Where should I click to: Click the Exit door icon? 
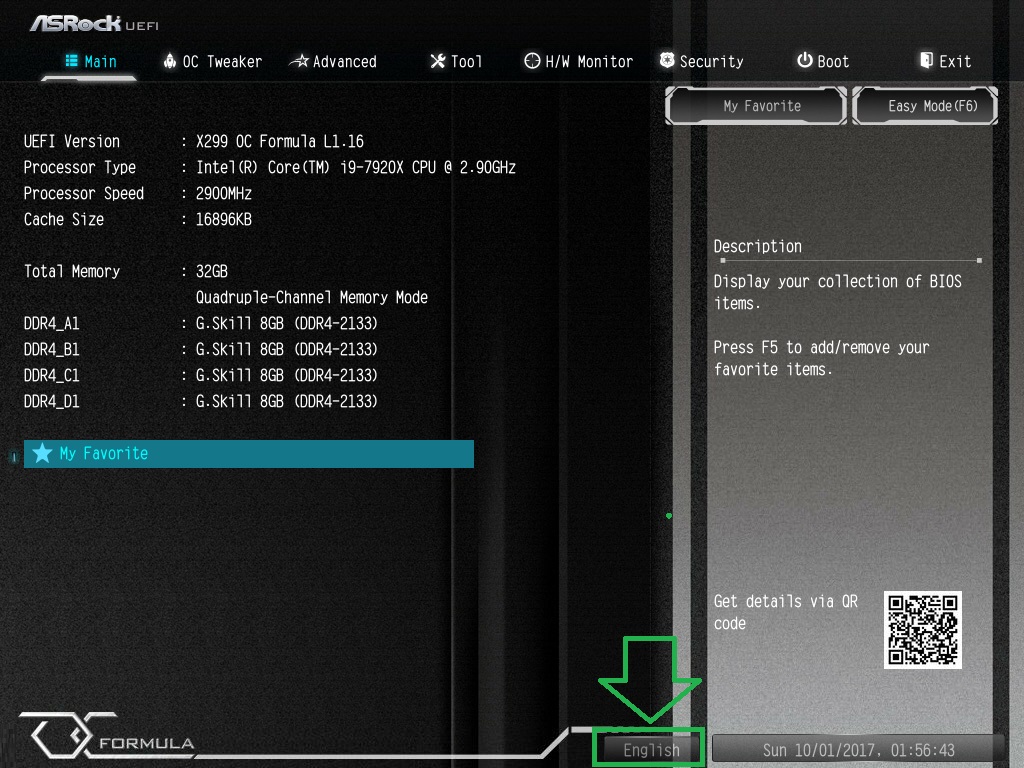pyautogui.click(x=926, y=60)
